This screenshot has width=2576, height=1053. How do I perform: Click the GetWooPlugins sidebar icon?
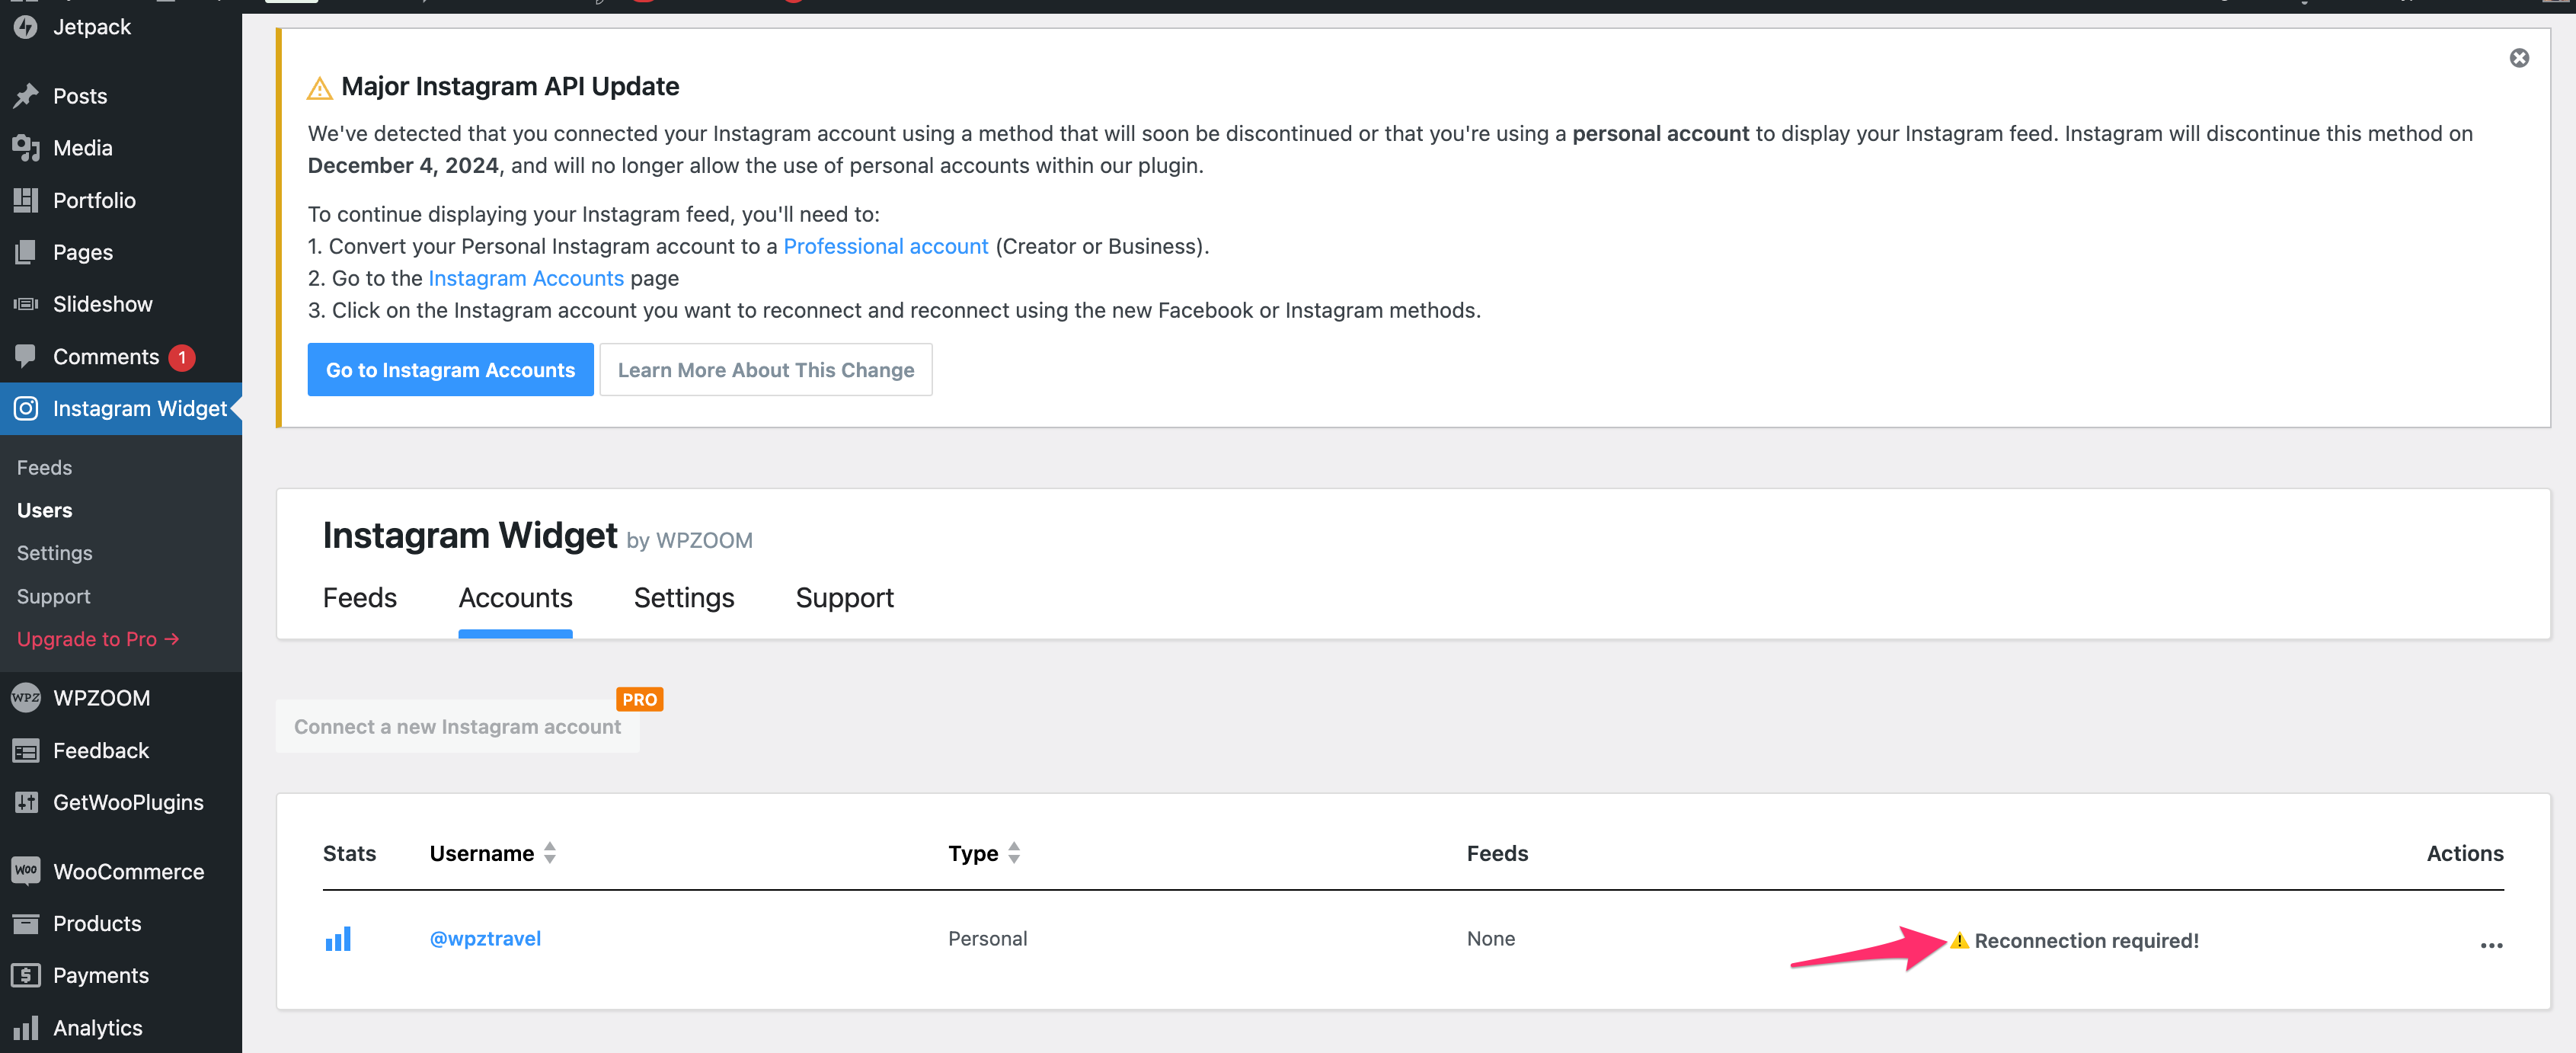tap(26, 802)
